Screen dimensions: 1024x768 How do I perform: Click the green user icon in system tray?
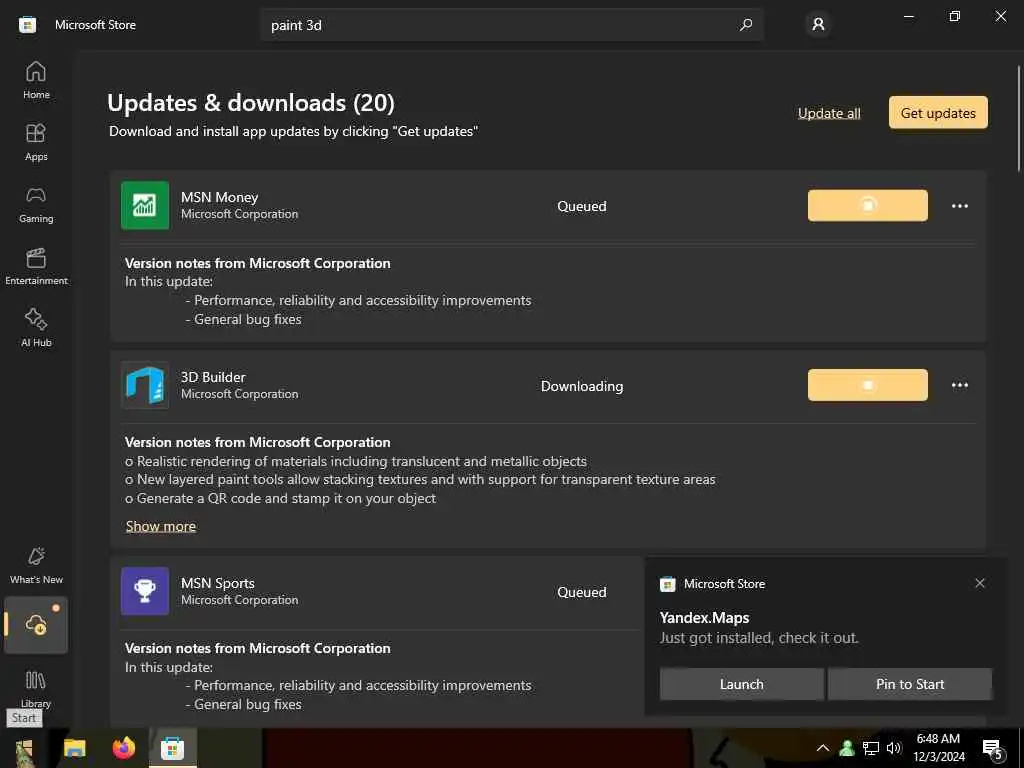[x=847, y=748]
